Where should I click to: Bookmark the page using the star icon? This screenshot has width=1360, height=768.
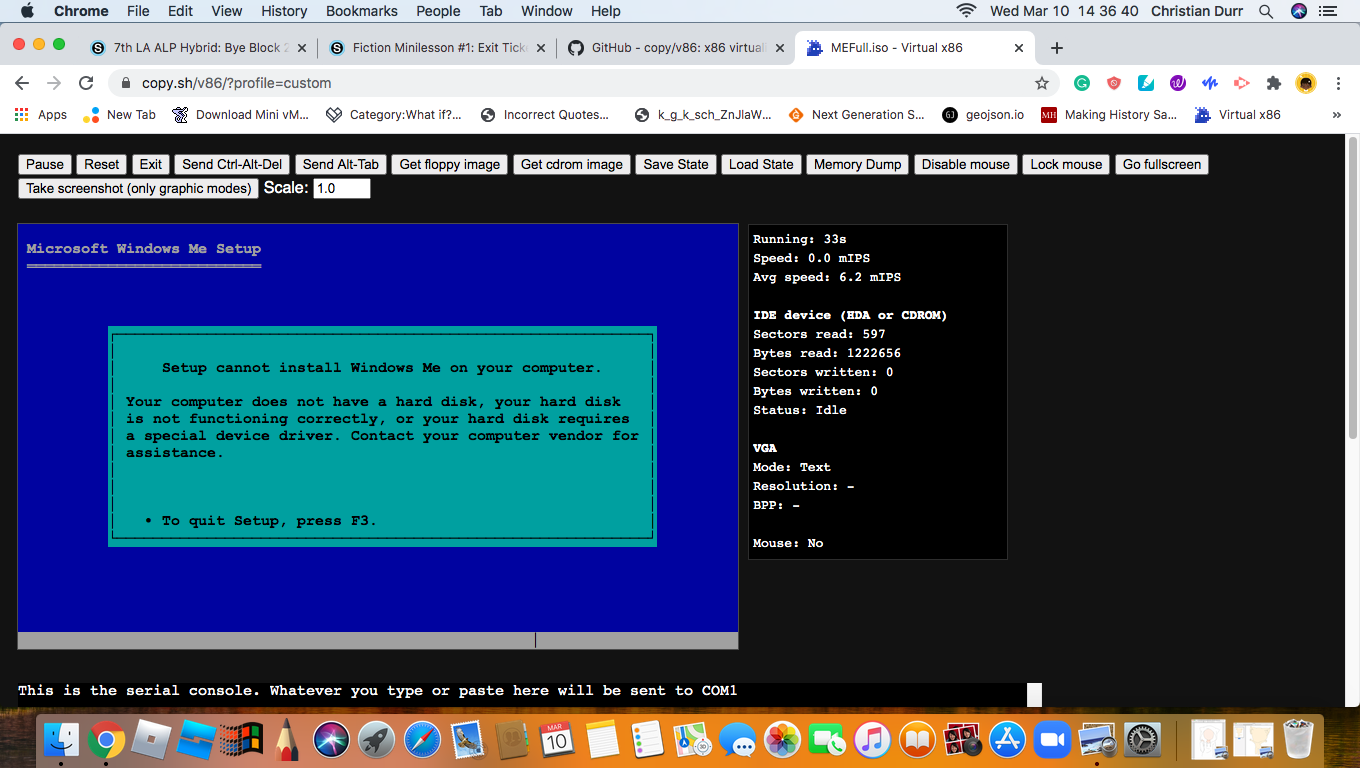coord(1042,84)
